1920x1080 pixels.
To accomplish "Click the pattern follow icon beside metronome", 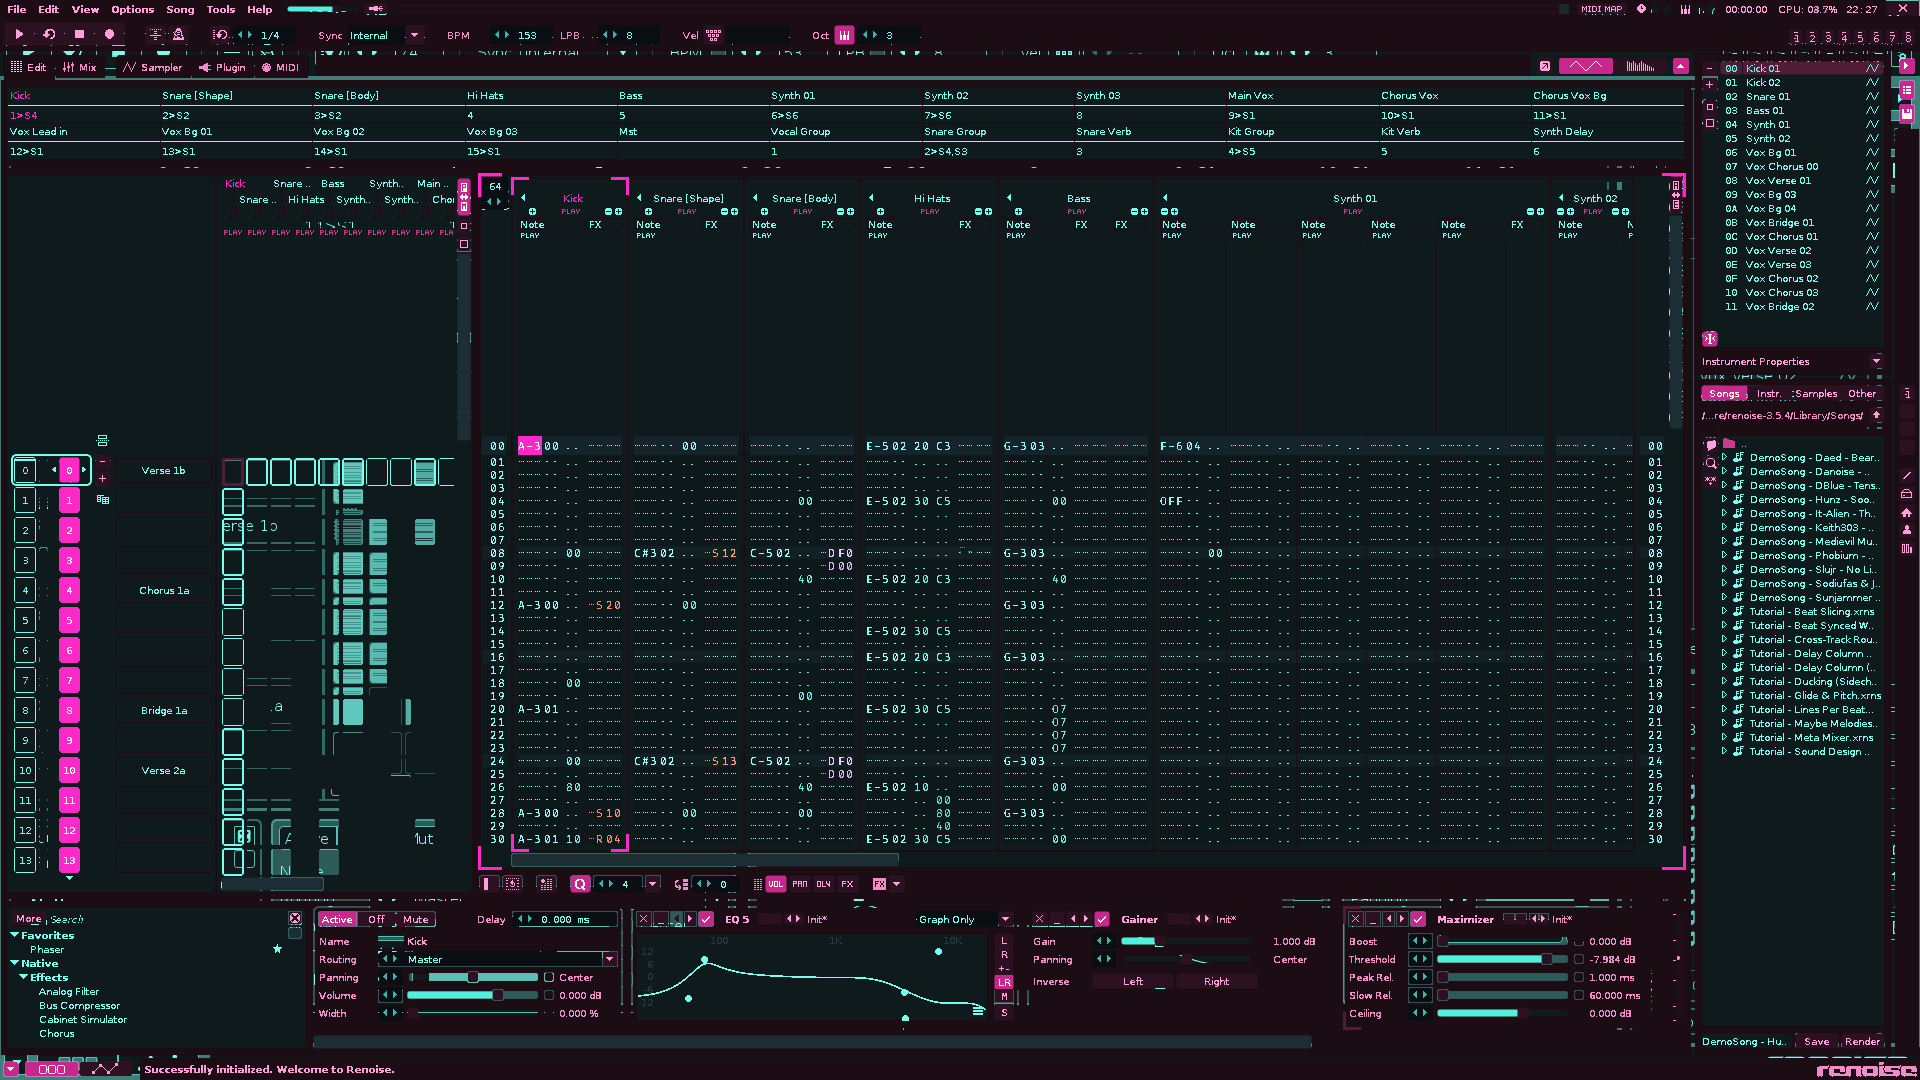I will coord(155,35).
